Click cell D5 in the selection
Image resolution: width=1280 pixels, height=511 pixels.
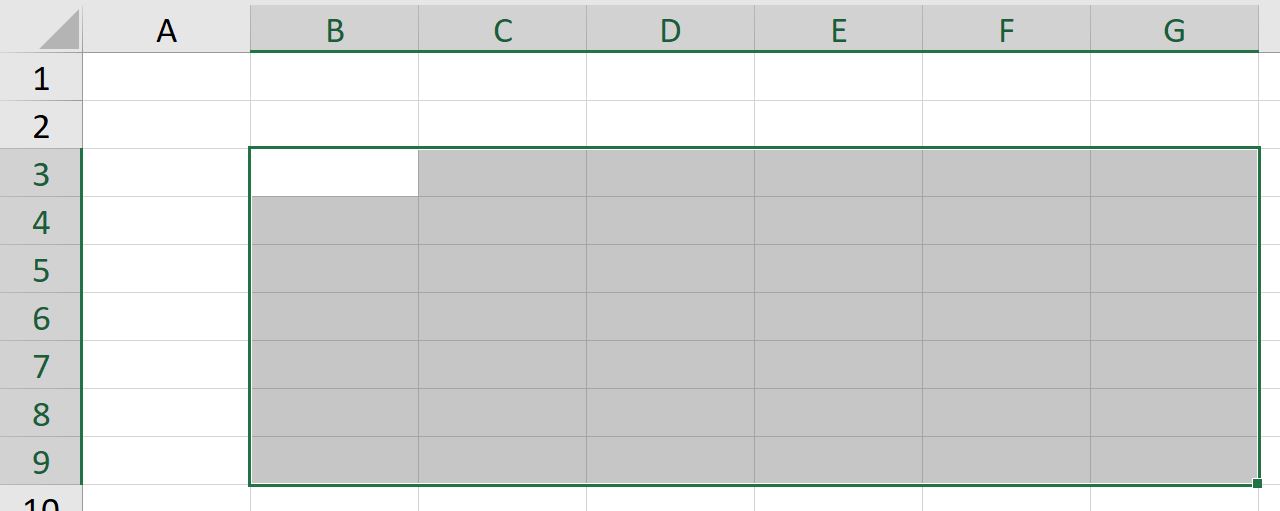click(670, 269)
